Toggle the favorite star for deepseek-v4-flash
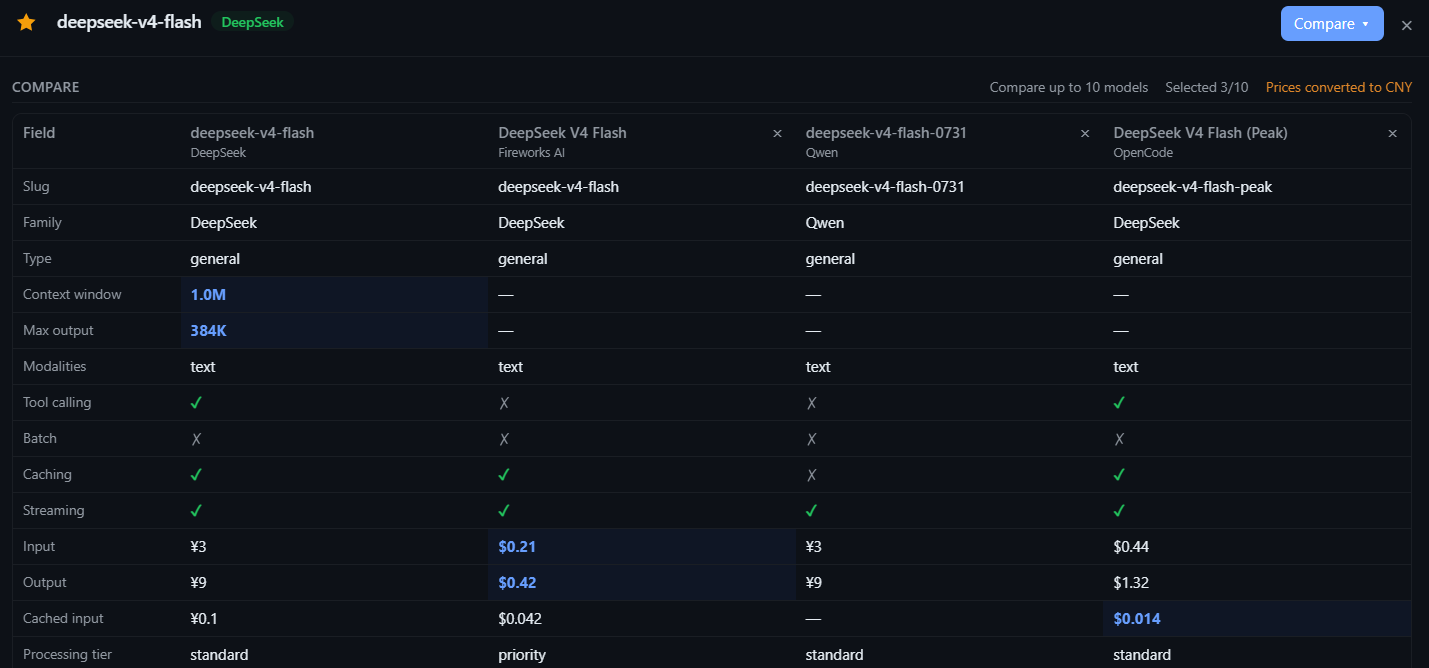Screen dimensions: 1429x668 26,22
